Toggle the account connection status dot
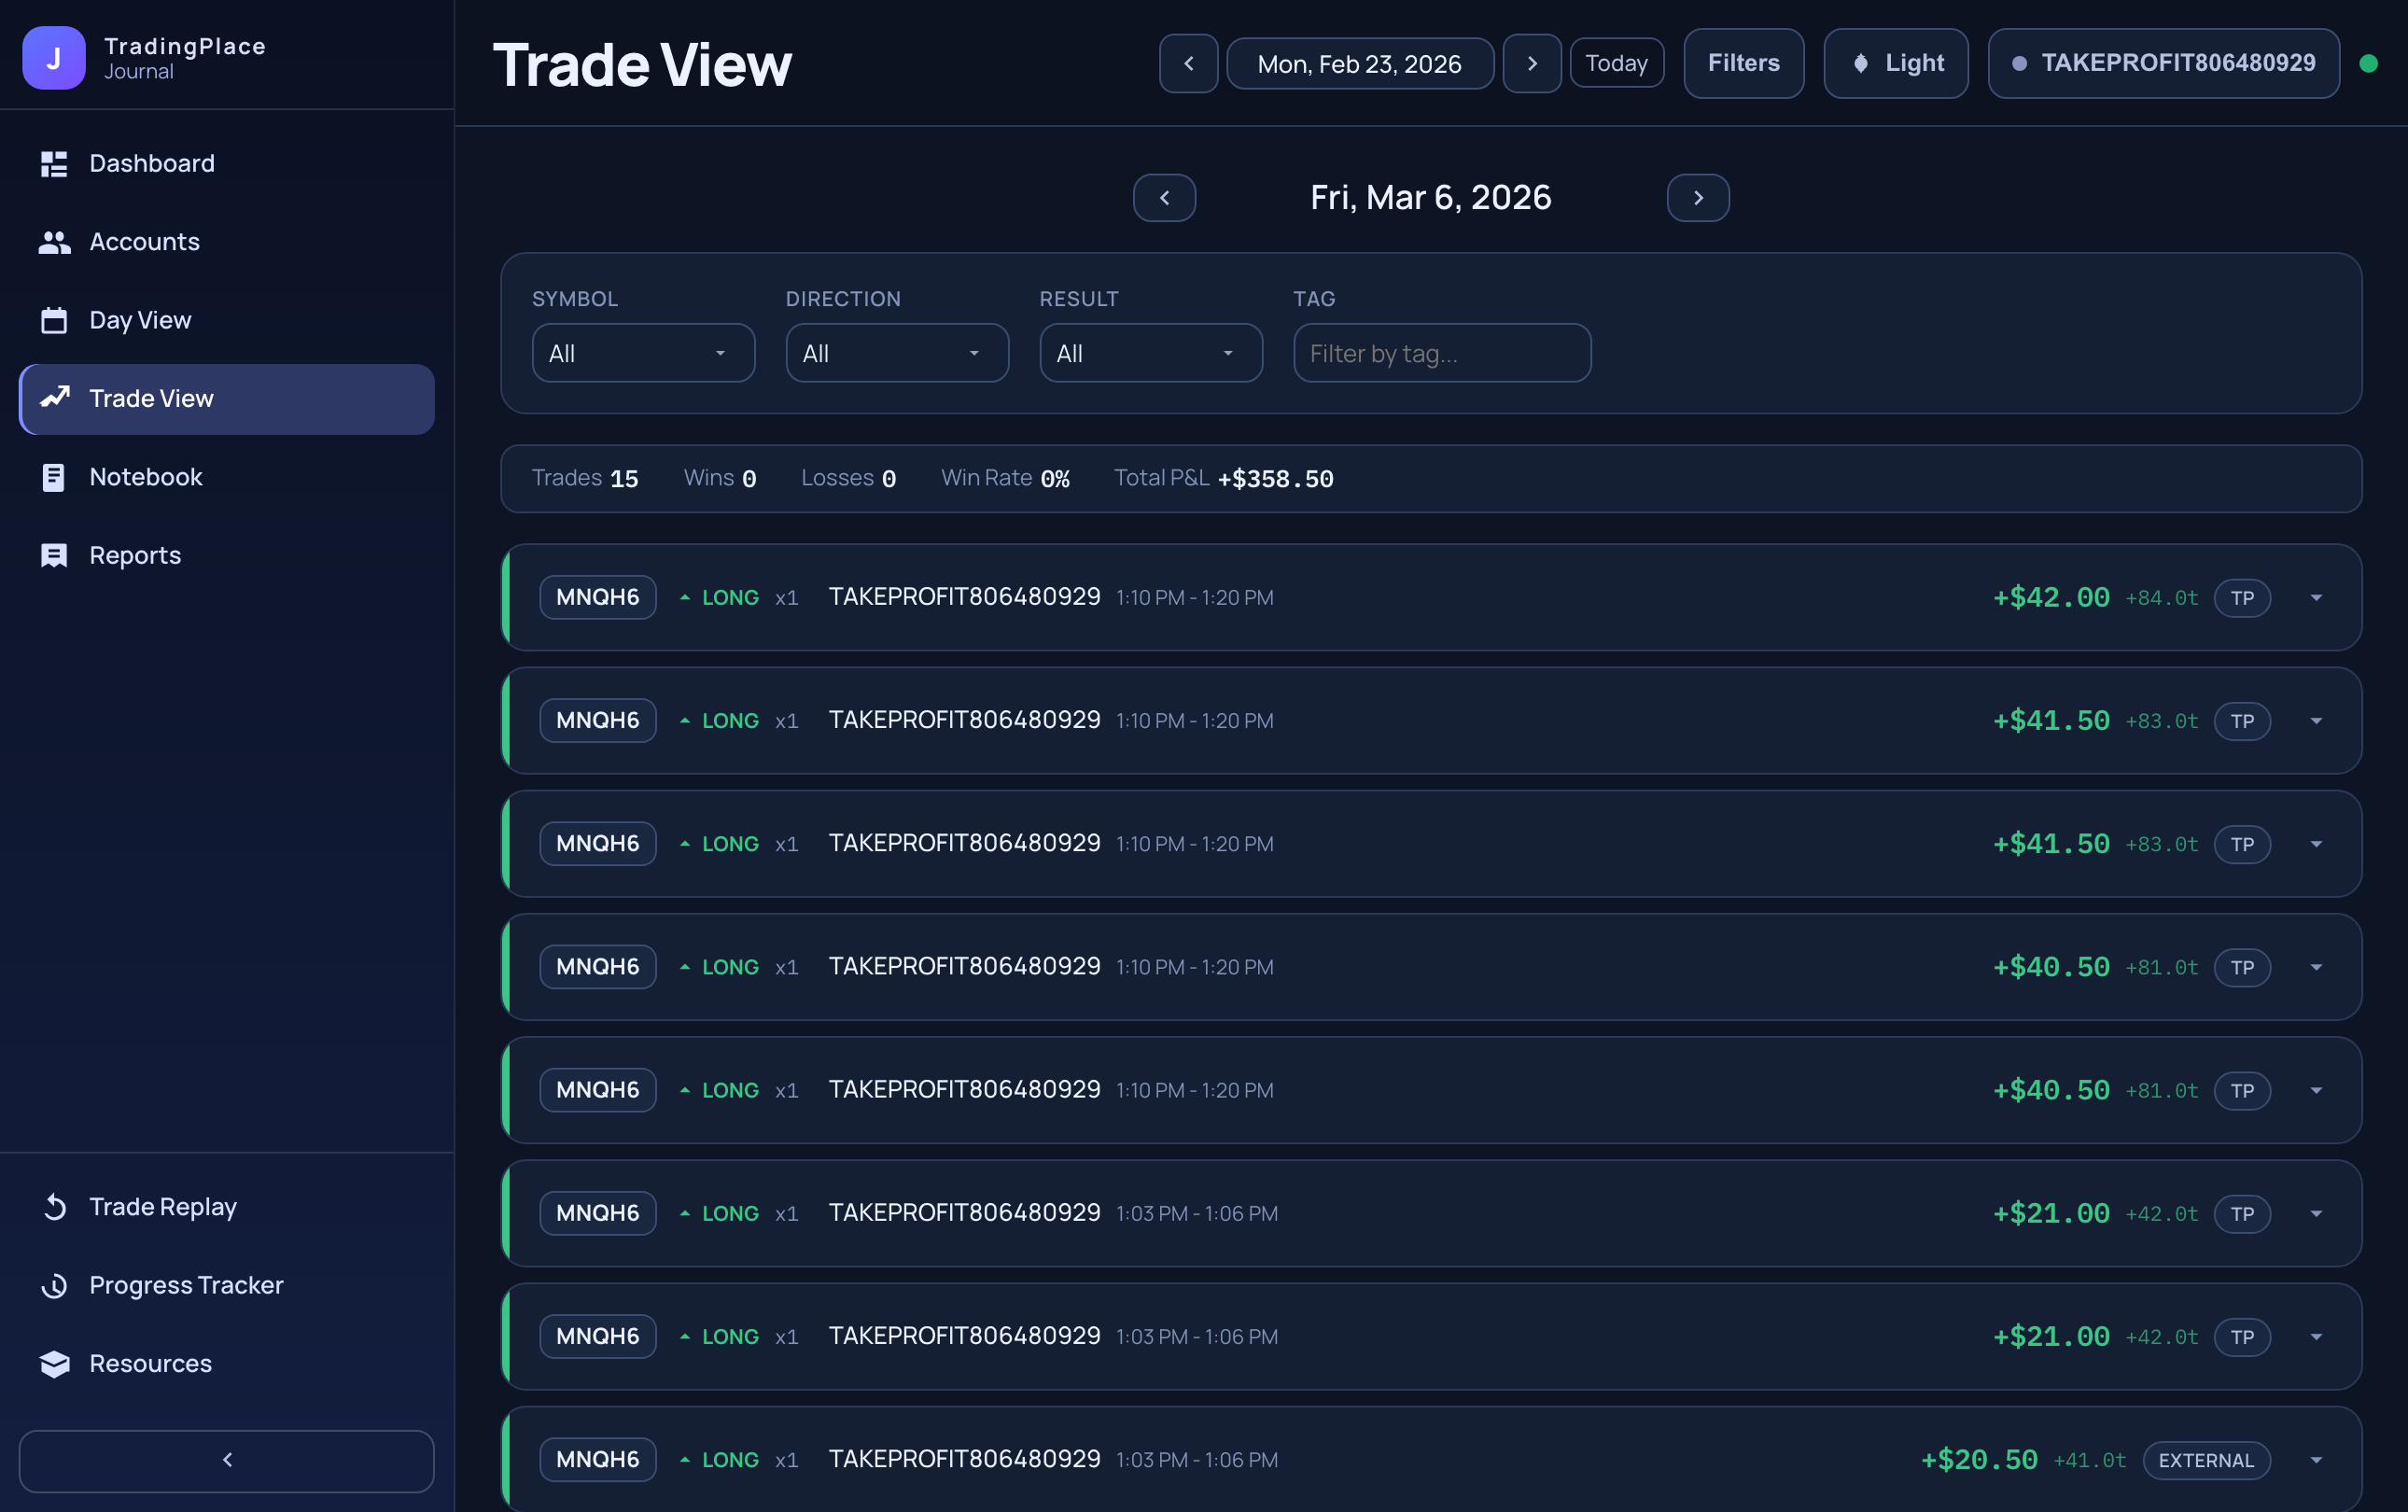Viewport: 2408px width, 1512px height. pyautogui.click(x=2369, y=63)
